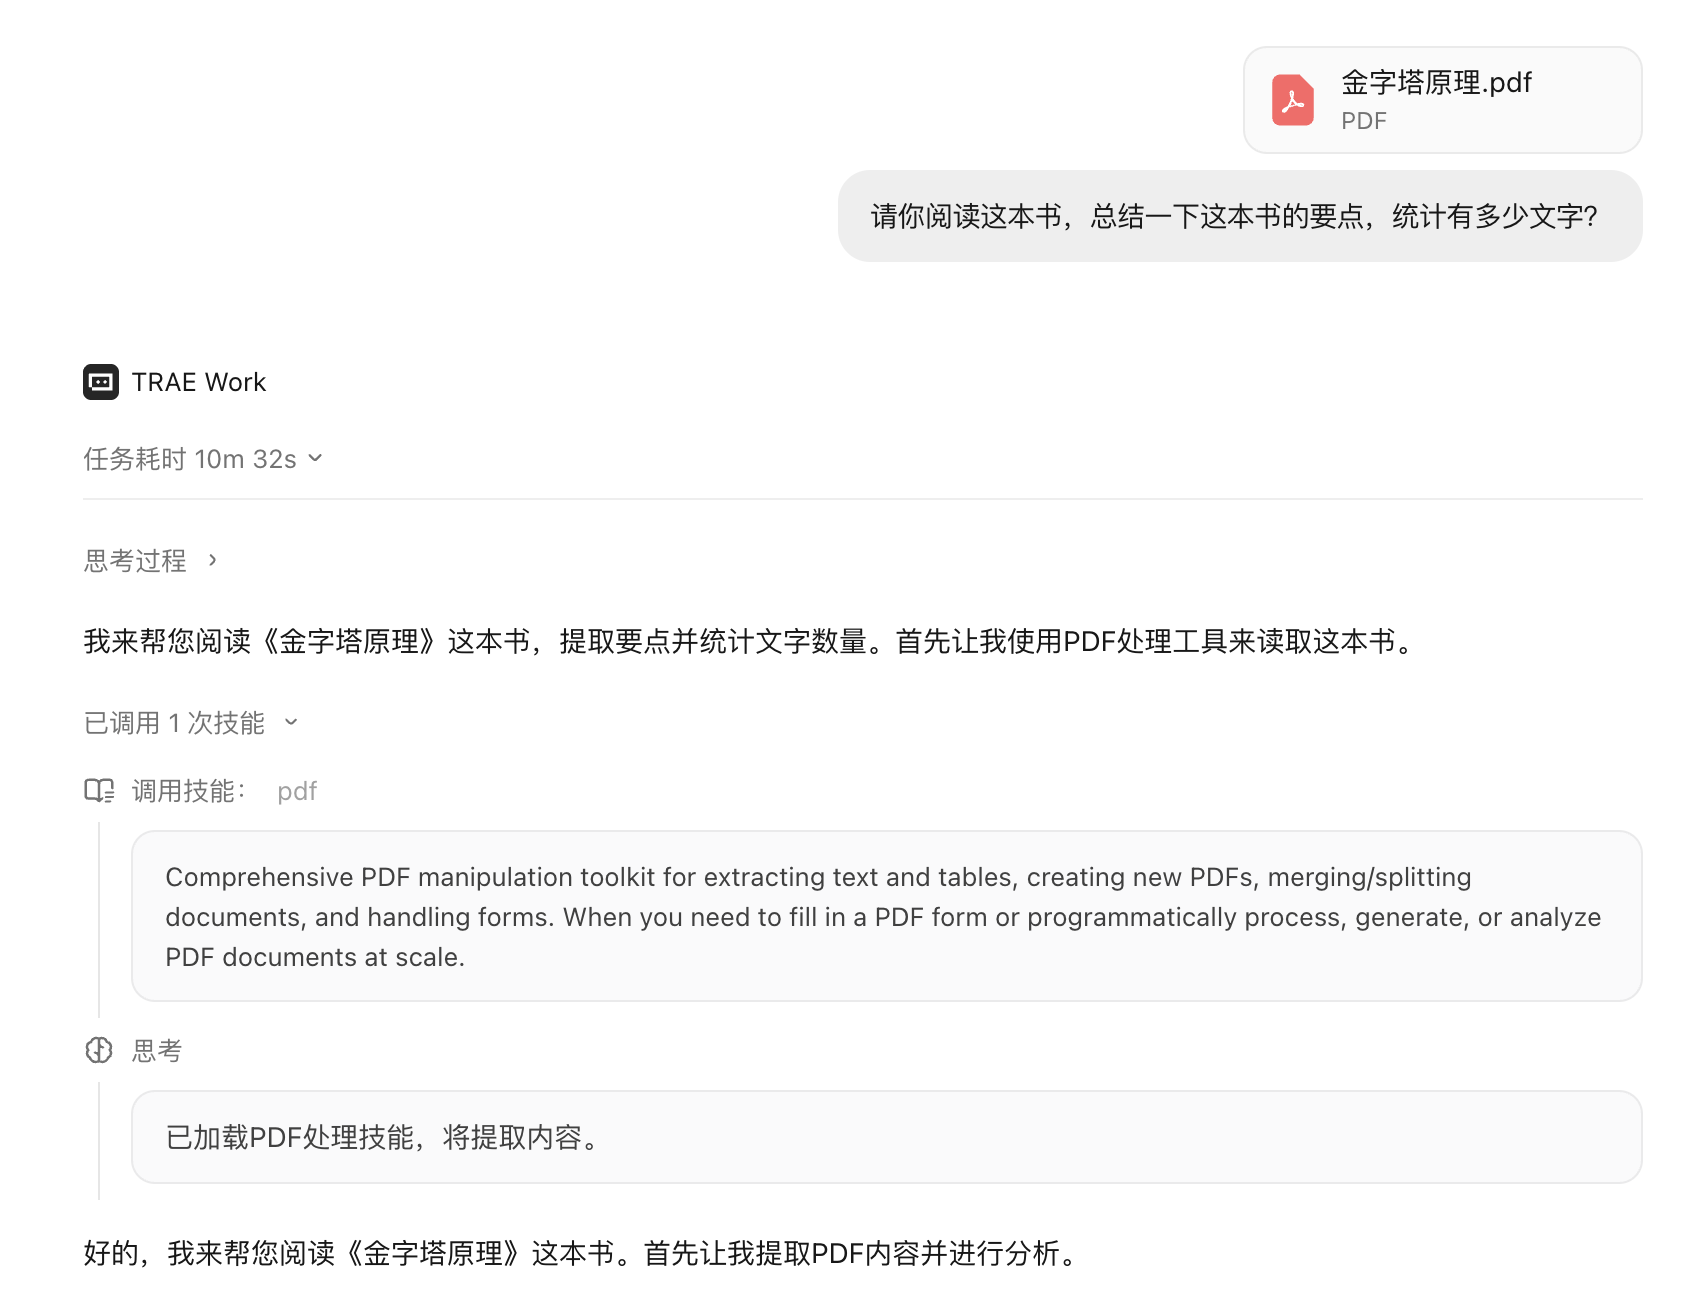Screen dimensions: 1696x1296
Task: Click the TRAE Work logo icon
Action: click(101, 382)
